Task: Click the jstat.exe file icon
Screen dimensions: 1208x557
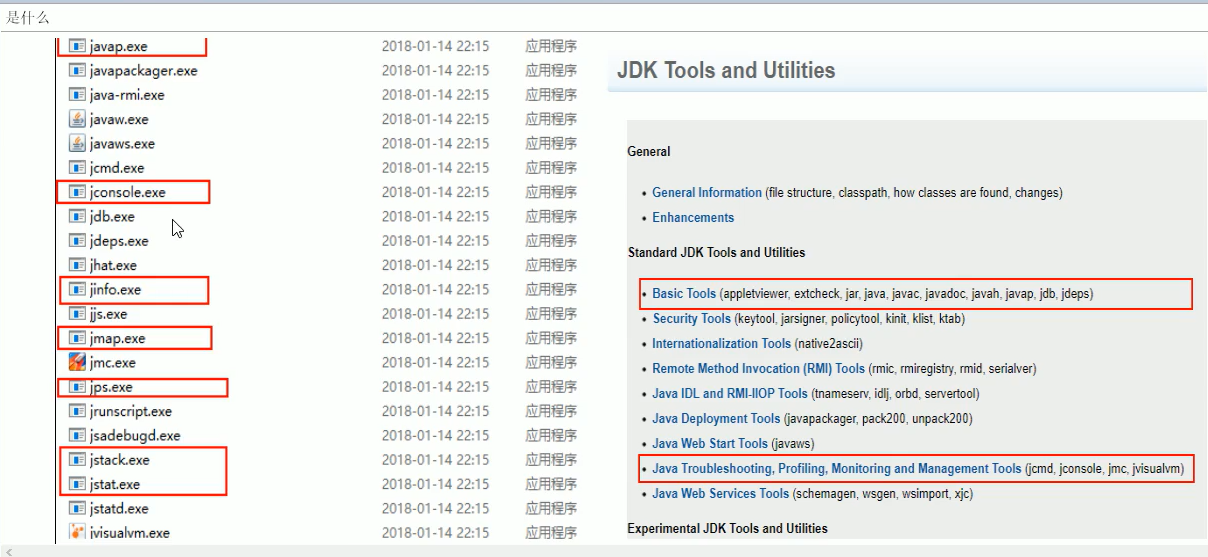Action: (x=77, y=484)
